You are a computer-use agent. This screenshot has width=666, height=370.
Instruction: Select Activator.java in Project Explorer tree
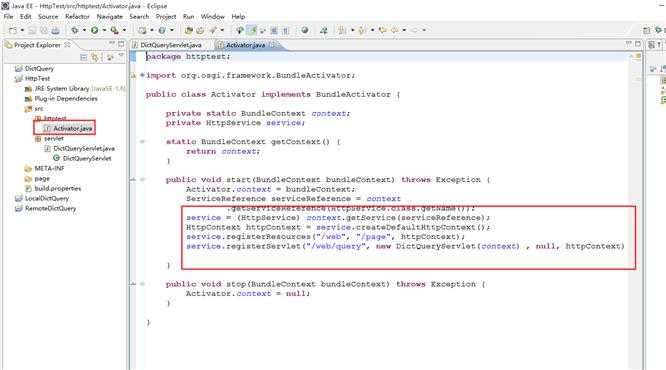[73, 128]
